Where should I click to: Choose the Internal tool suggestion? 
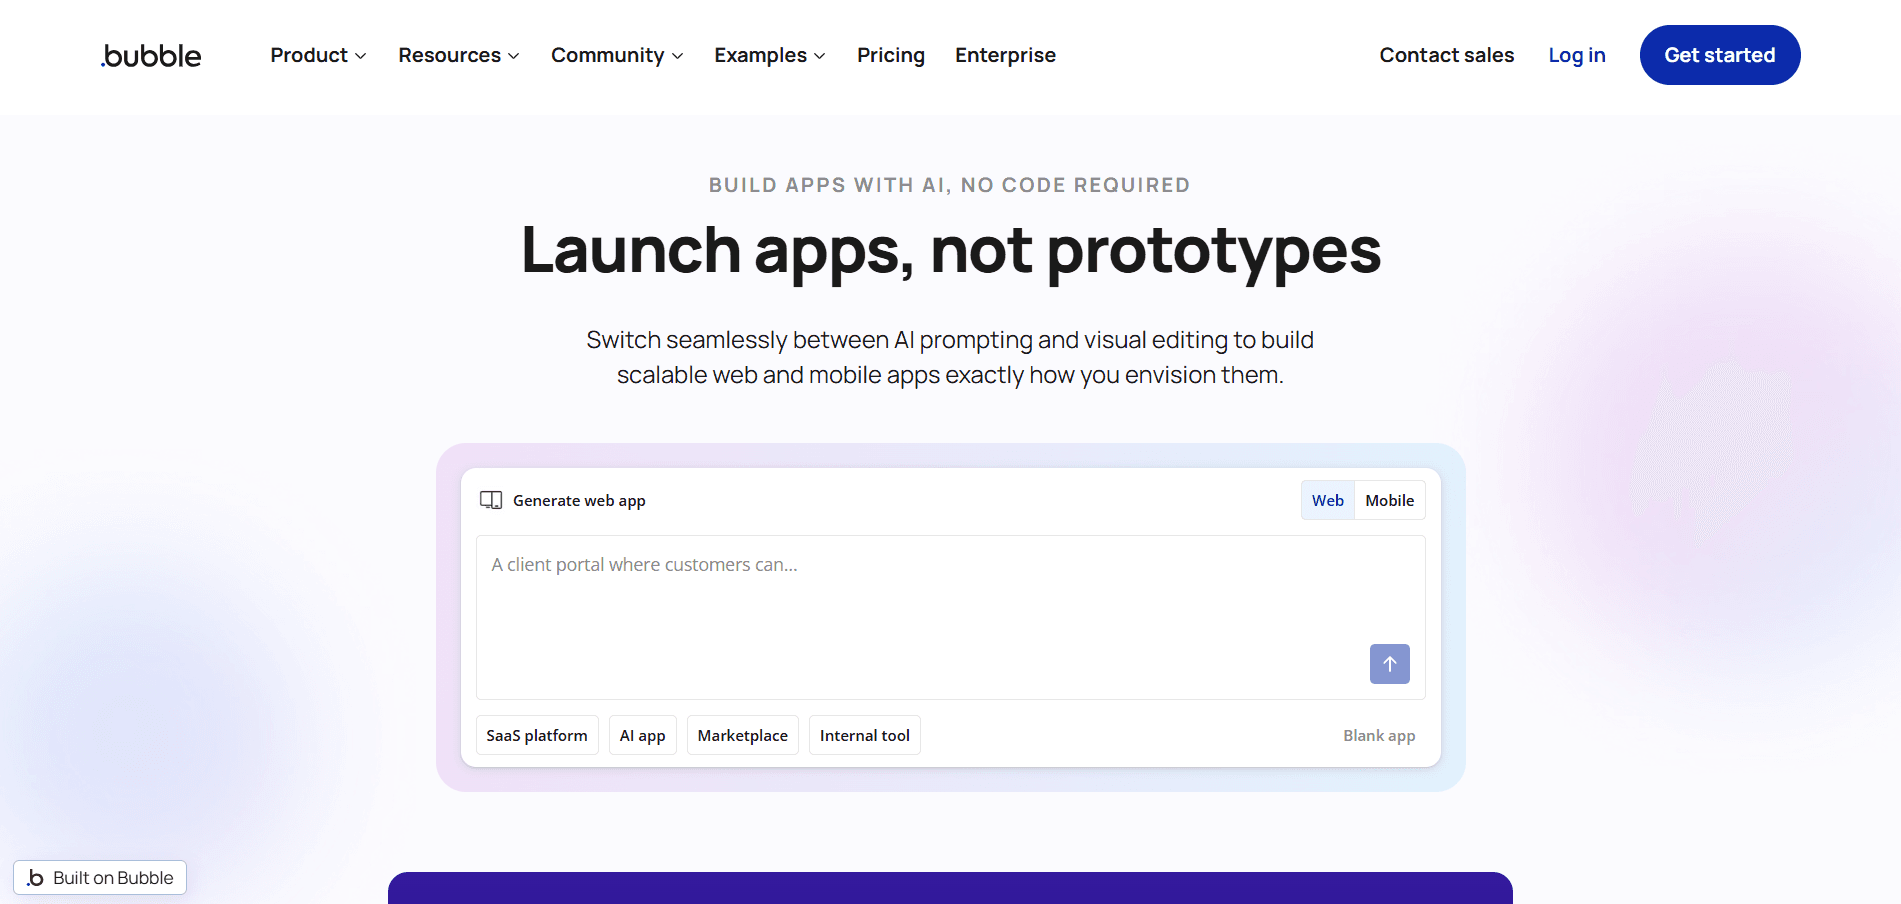click(x=864, y=735)
